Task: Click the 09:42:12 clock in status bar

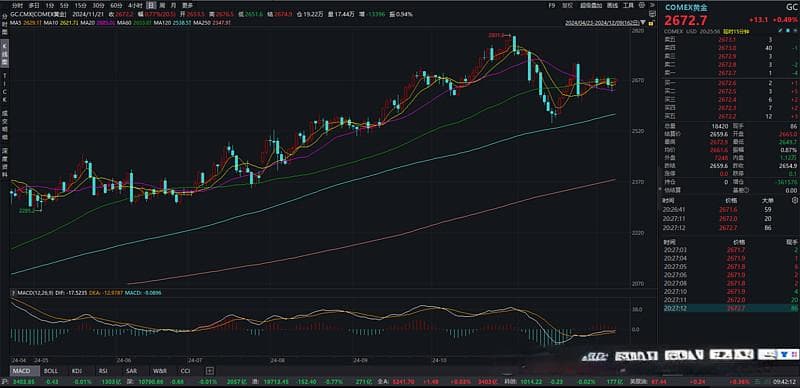Action: 785,381
